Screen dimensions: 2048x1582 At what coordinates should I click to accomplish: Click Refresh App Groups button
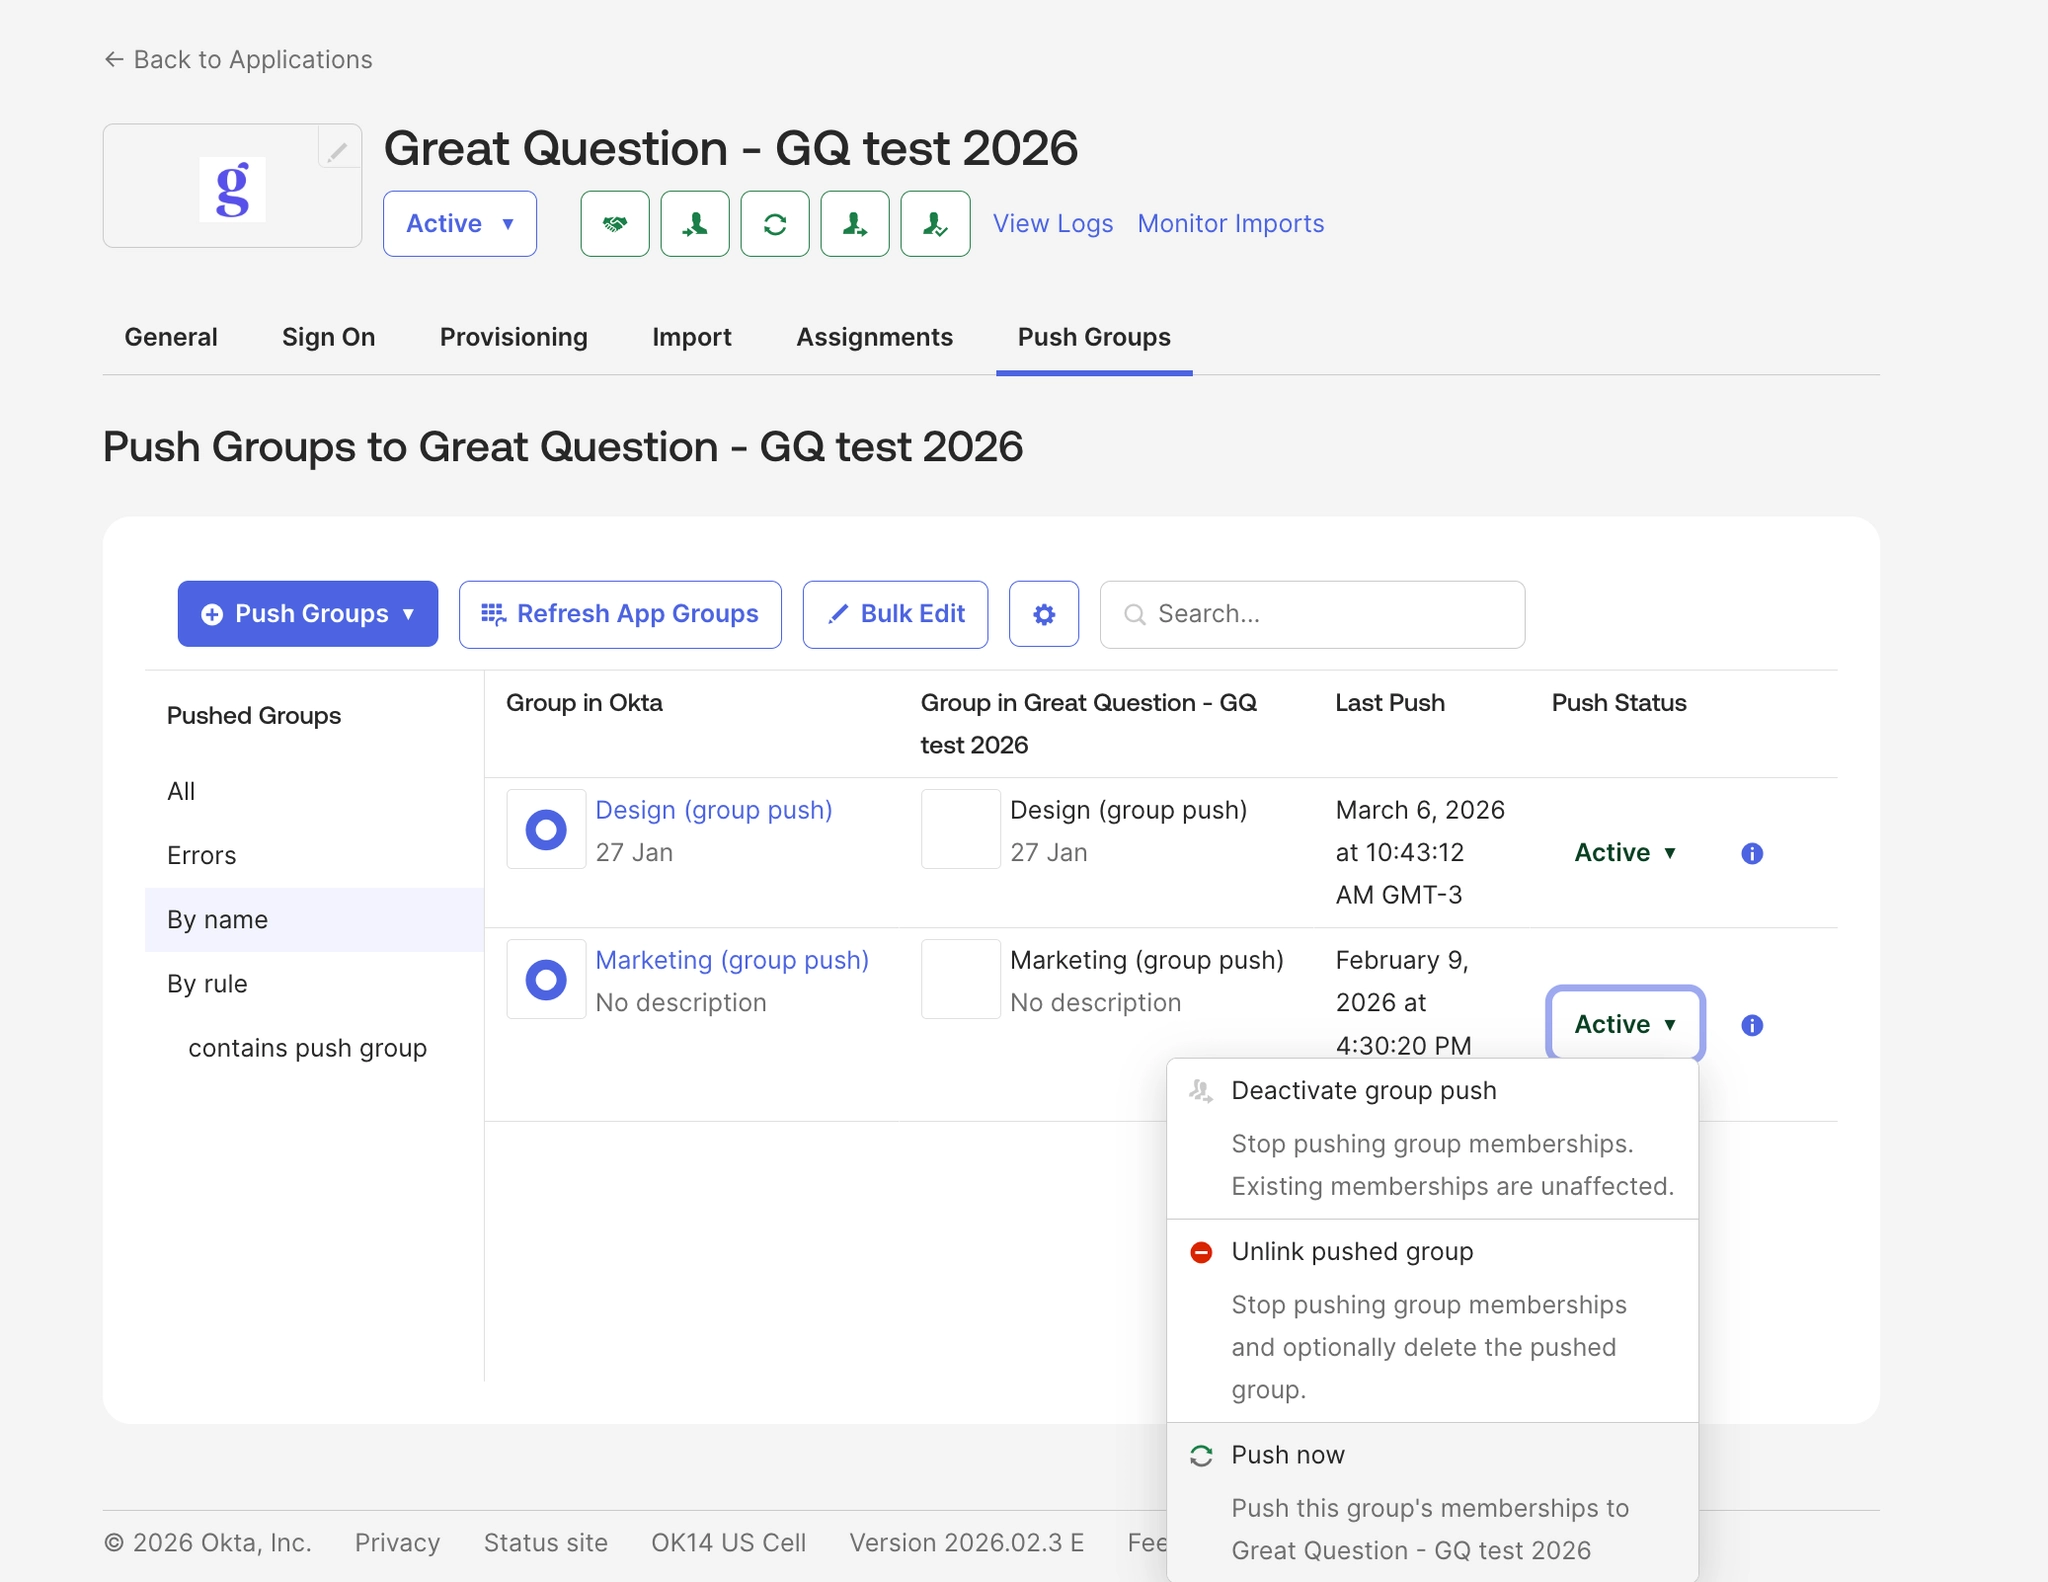tap(620, 614)
